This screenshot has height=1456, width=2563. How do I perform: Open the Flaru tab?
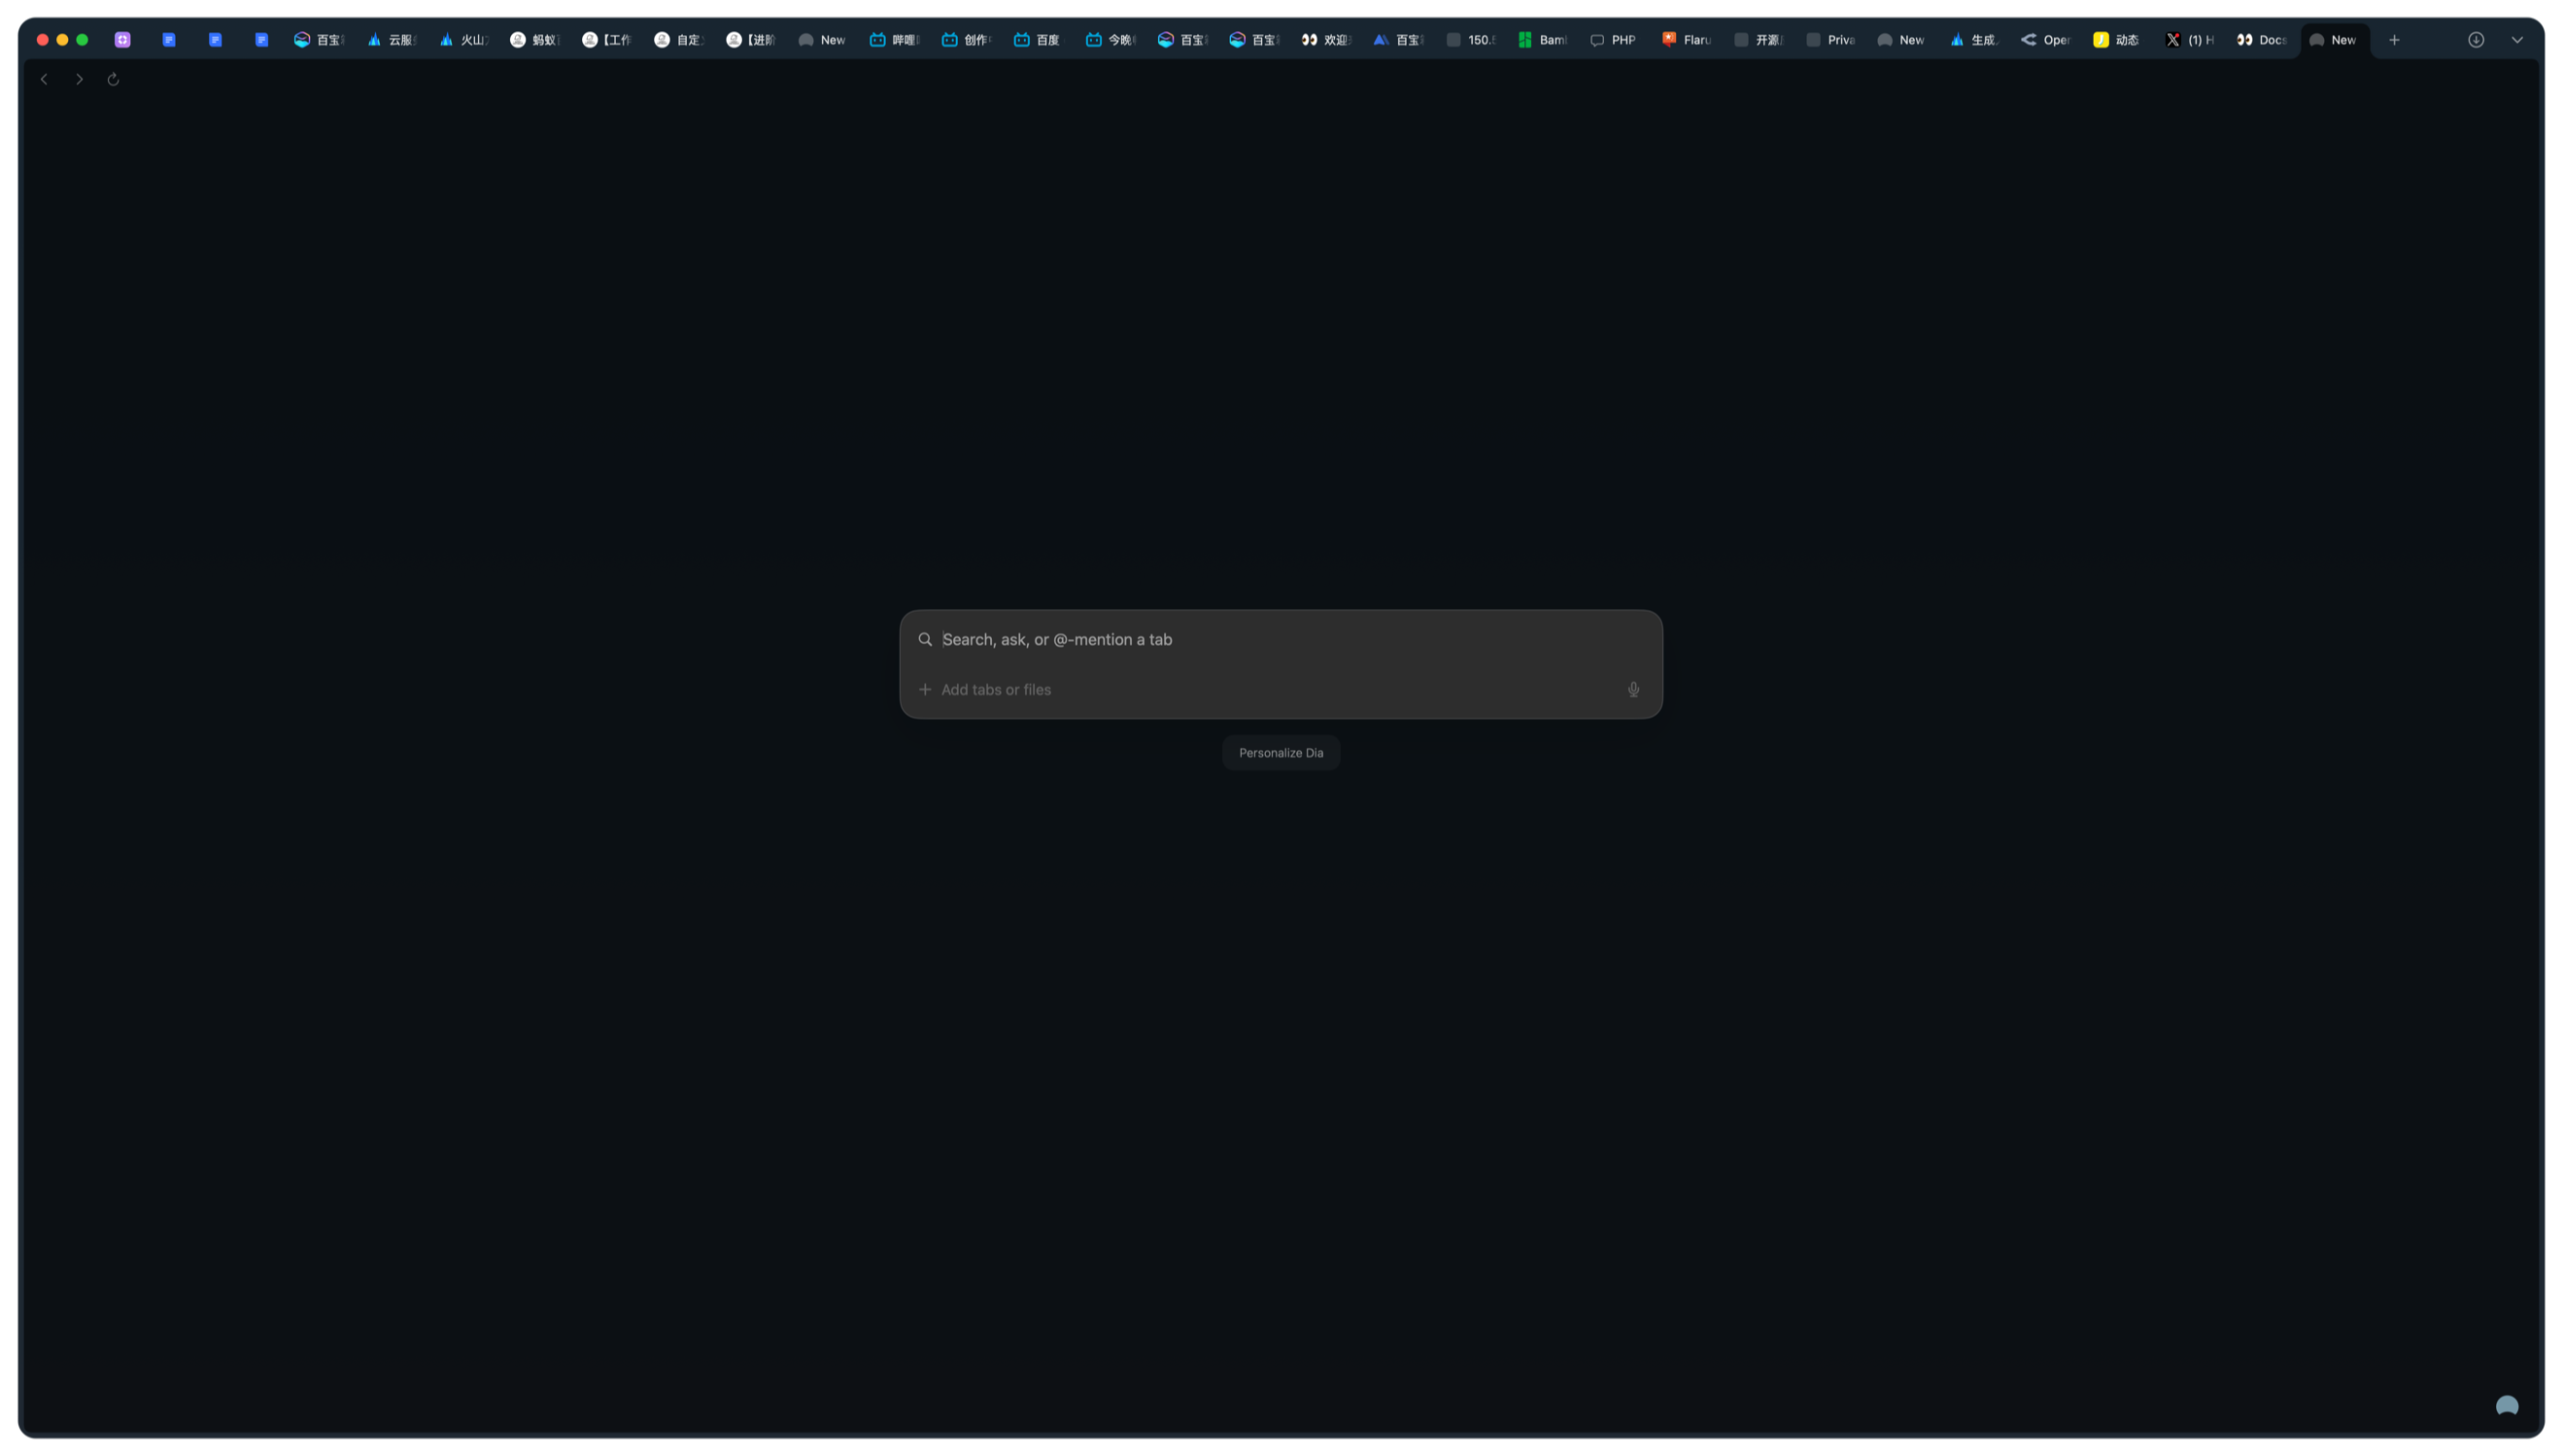click(1686, 40)
